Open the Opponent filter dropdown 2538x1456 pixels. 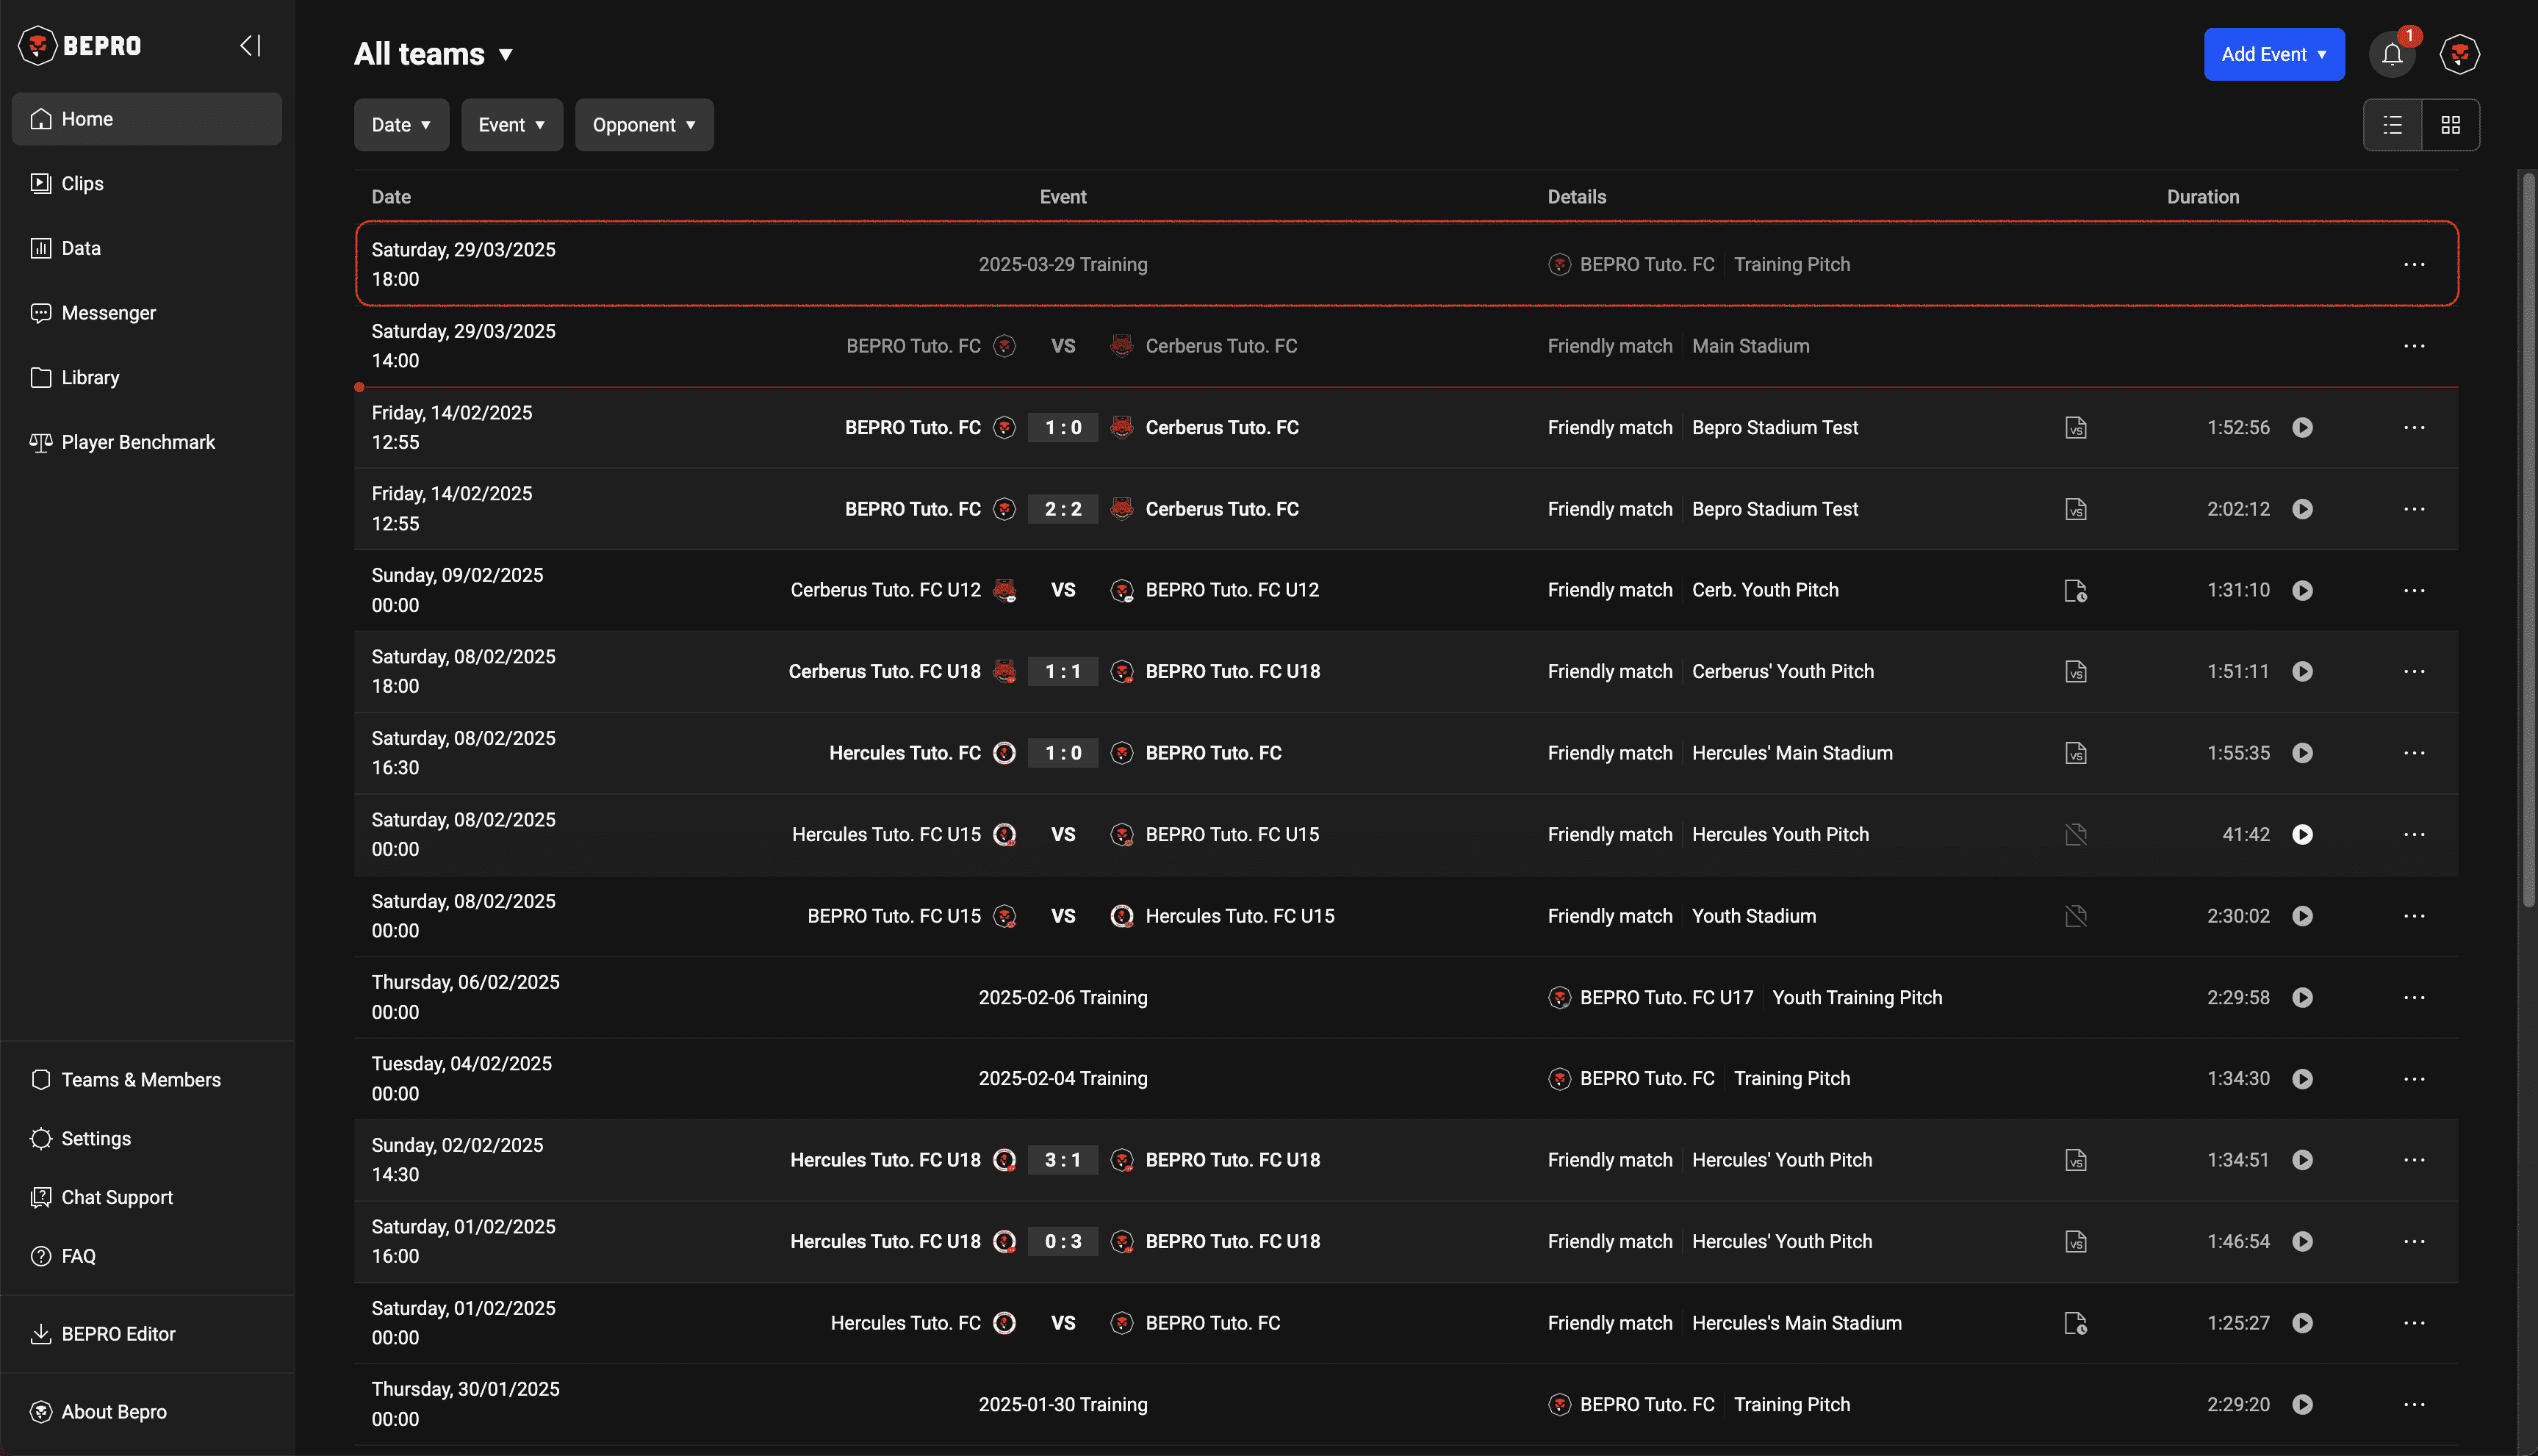click(x=643, y=125)
